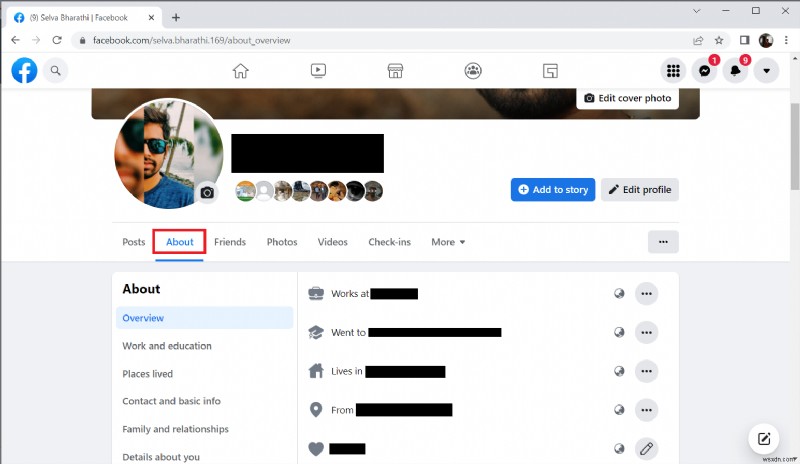
Task: Click the profile picture thumbnail
Action: (168, 153)
